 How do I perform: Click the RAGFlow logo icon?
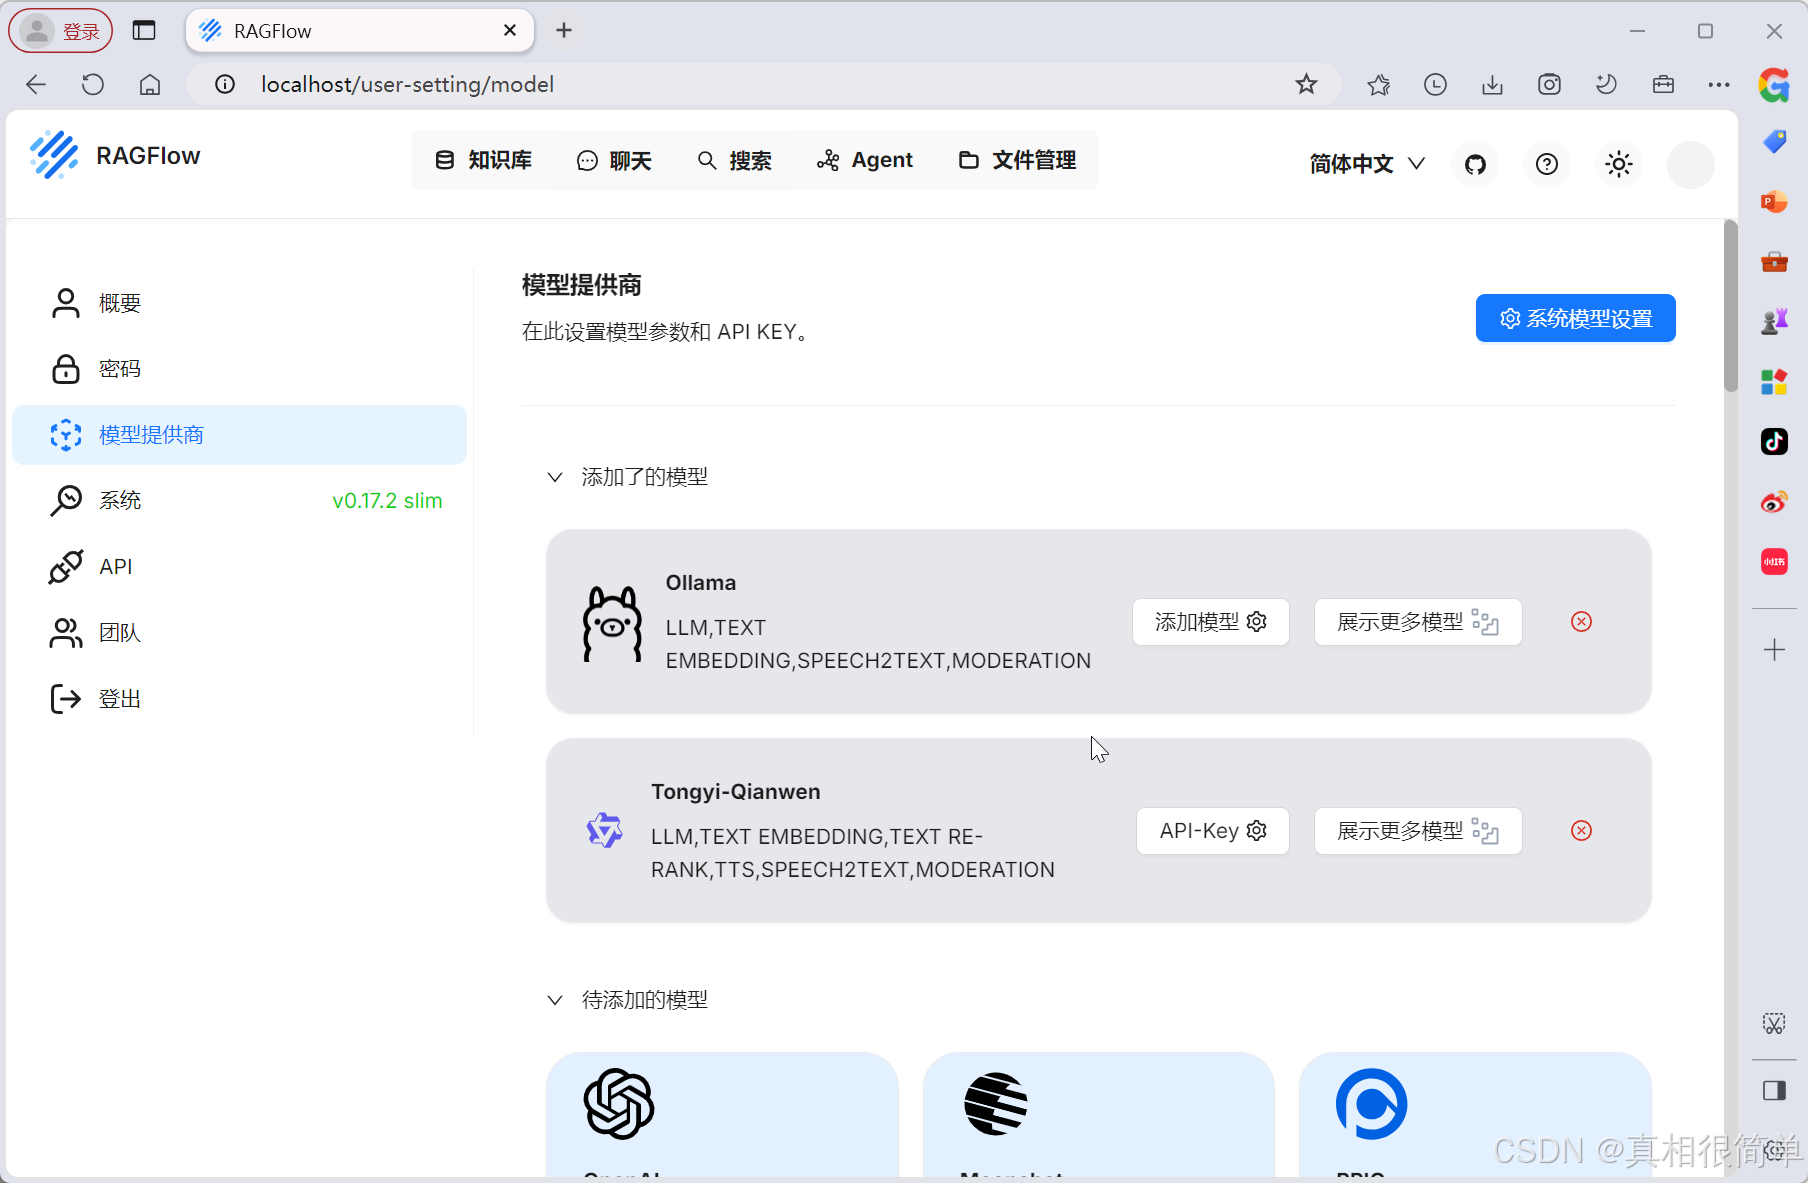click(x=54, y=155)
